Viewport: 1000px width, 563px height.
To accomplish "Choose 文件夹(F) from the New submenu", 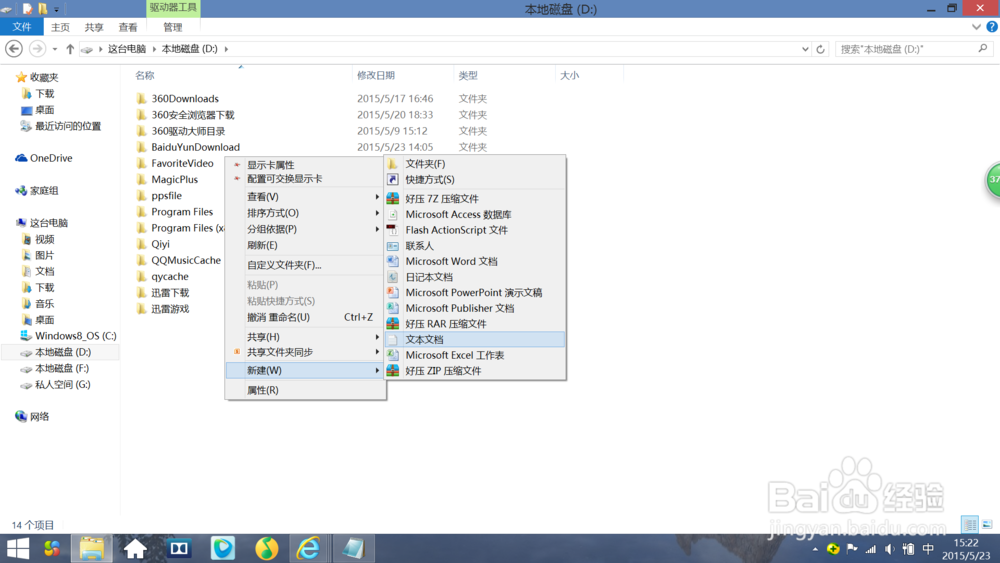I will [x=475, y=164].
